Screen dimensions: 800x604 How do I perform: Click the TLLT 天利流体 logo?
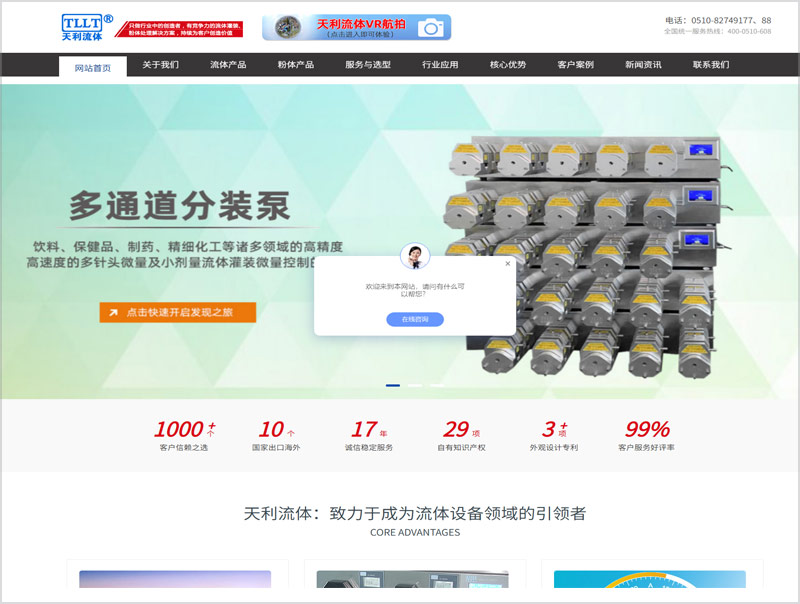point(86,27)
